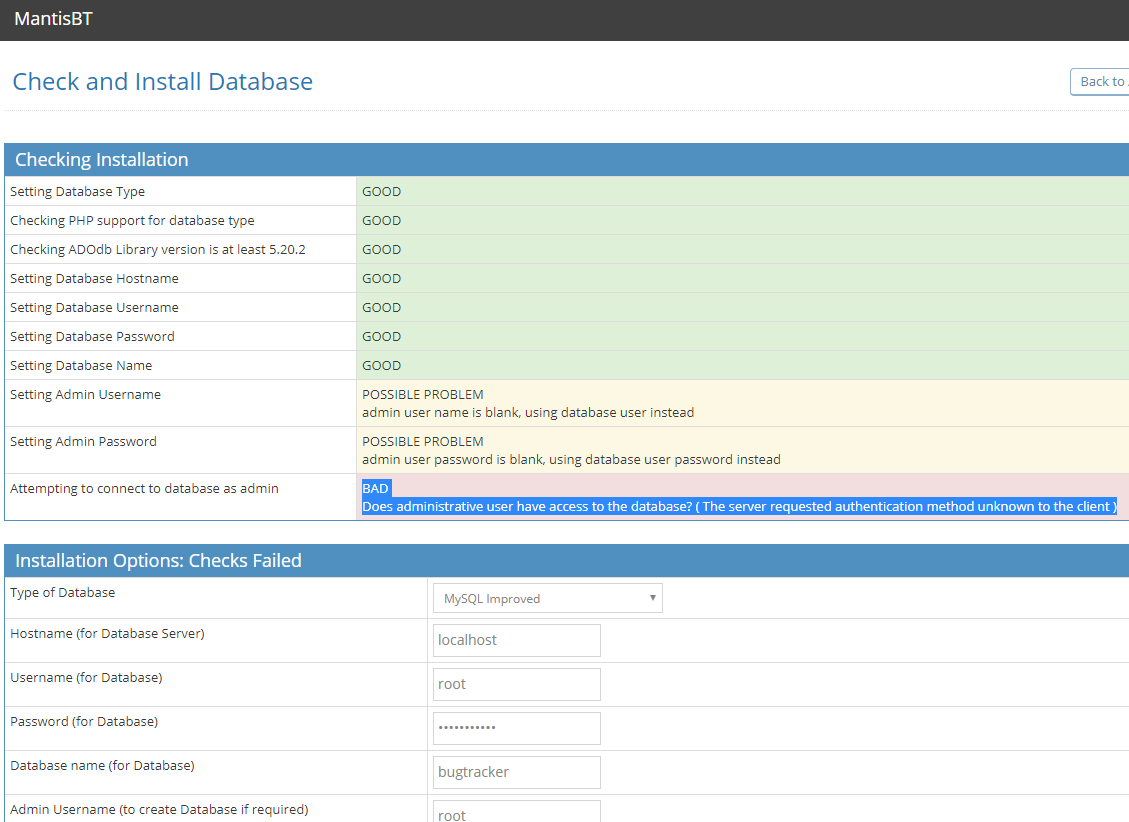Click the Installation Options: Checks Failed header

click(x=158, y=561)
